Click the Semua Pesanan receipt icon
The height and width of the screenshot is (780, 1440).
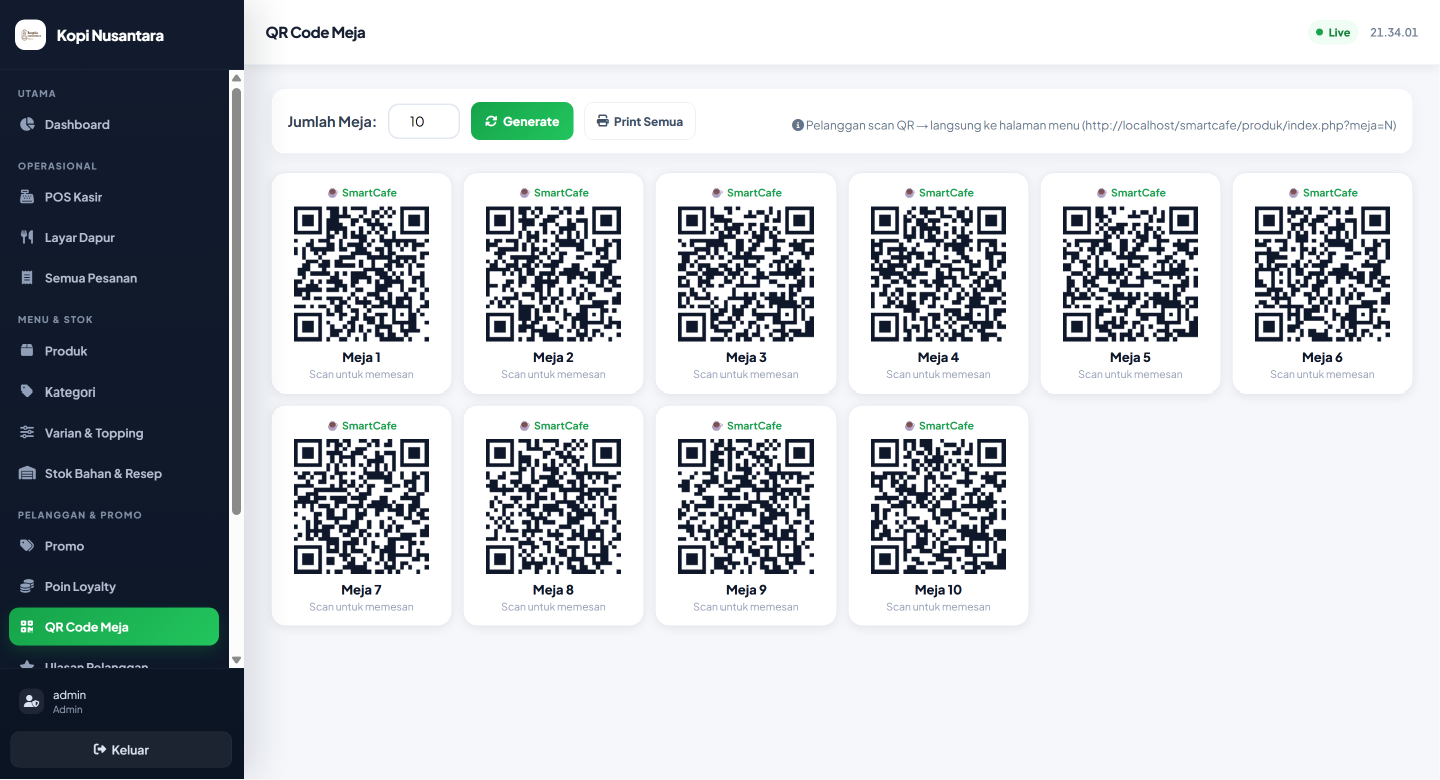coord(27,278)
